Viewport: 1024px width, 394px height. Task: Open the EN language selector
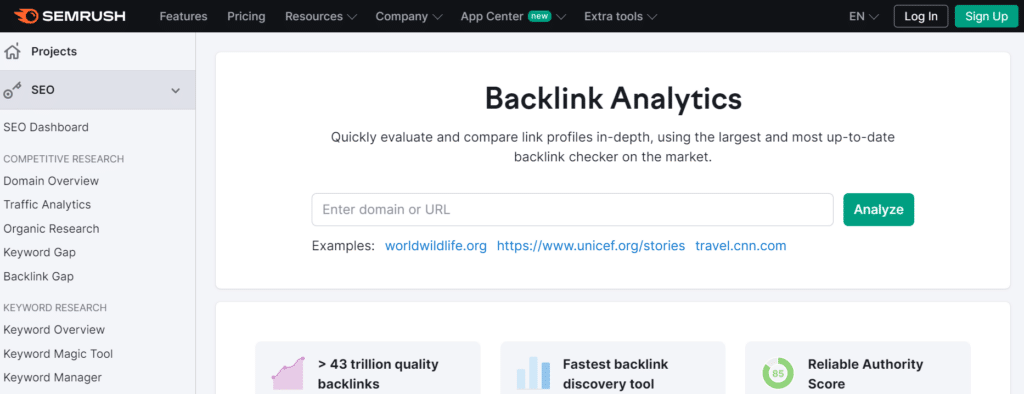[x=863, y=16]
